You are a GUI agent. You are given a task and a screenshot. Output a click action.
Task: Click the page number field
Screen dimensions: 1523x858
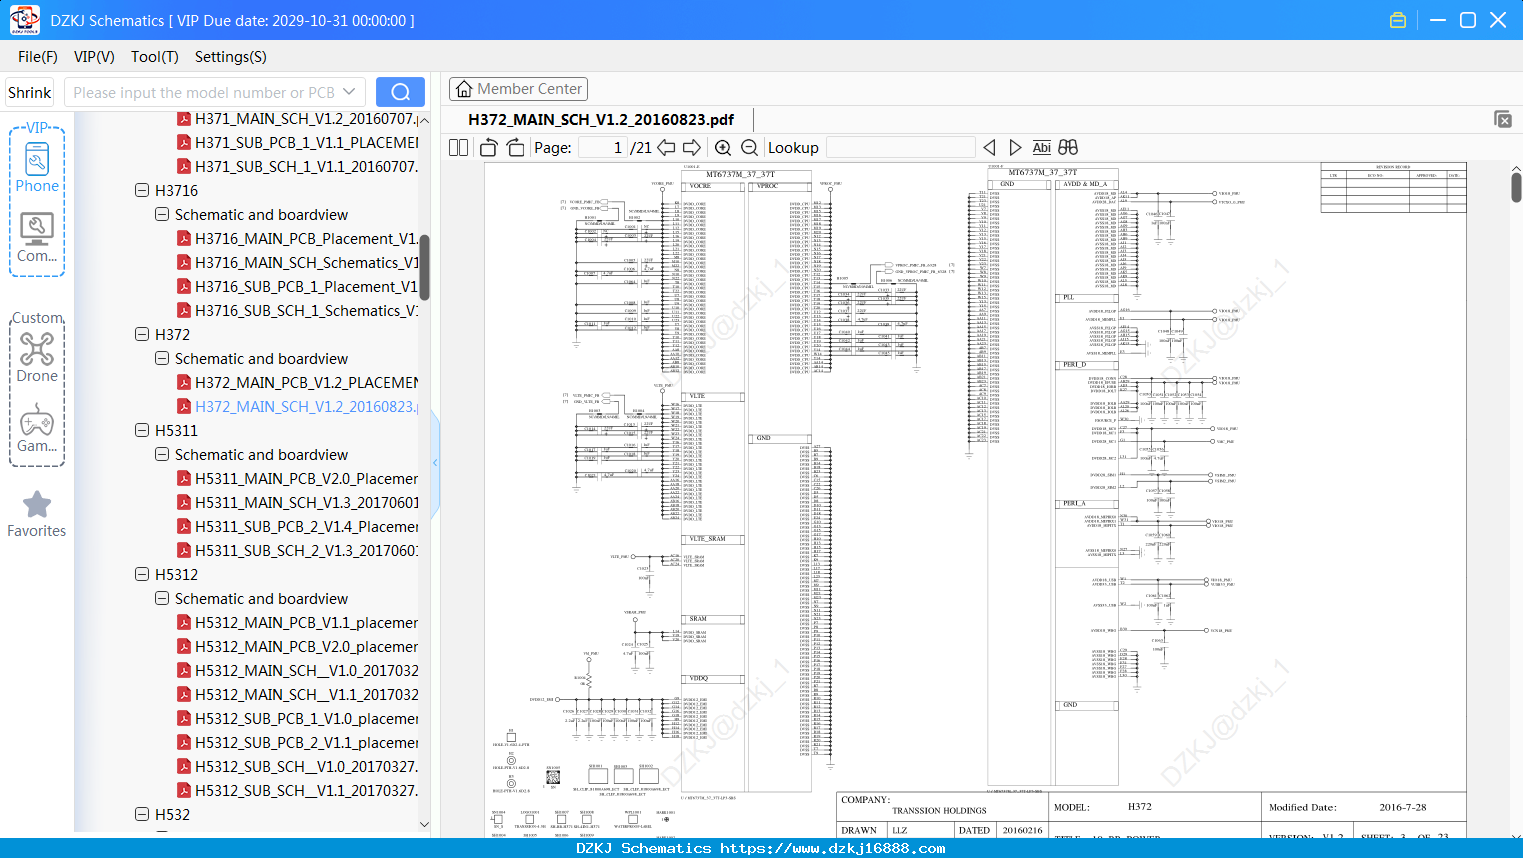pyautogui.click(x=601, y=147)
